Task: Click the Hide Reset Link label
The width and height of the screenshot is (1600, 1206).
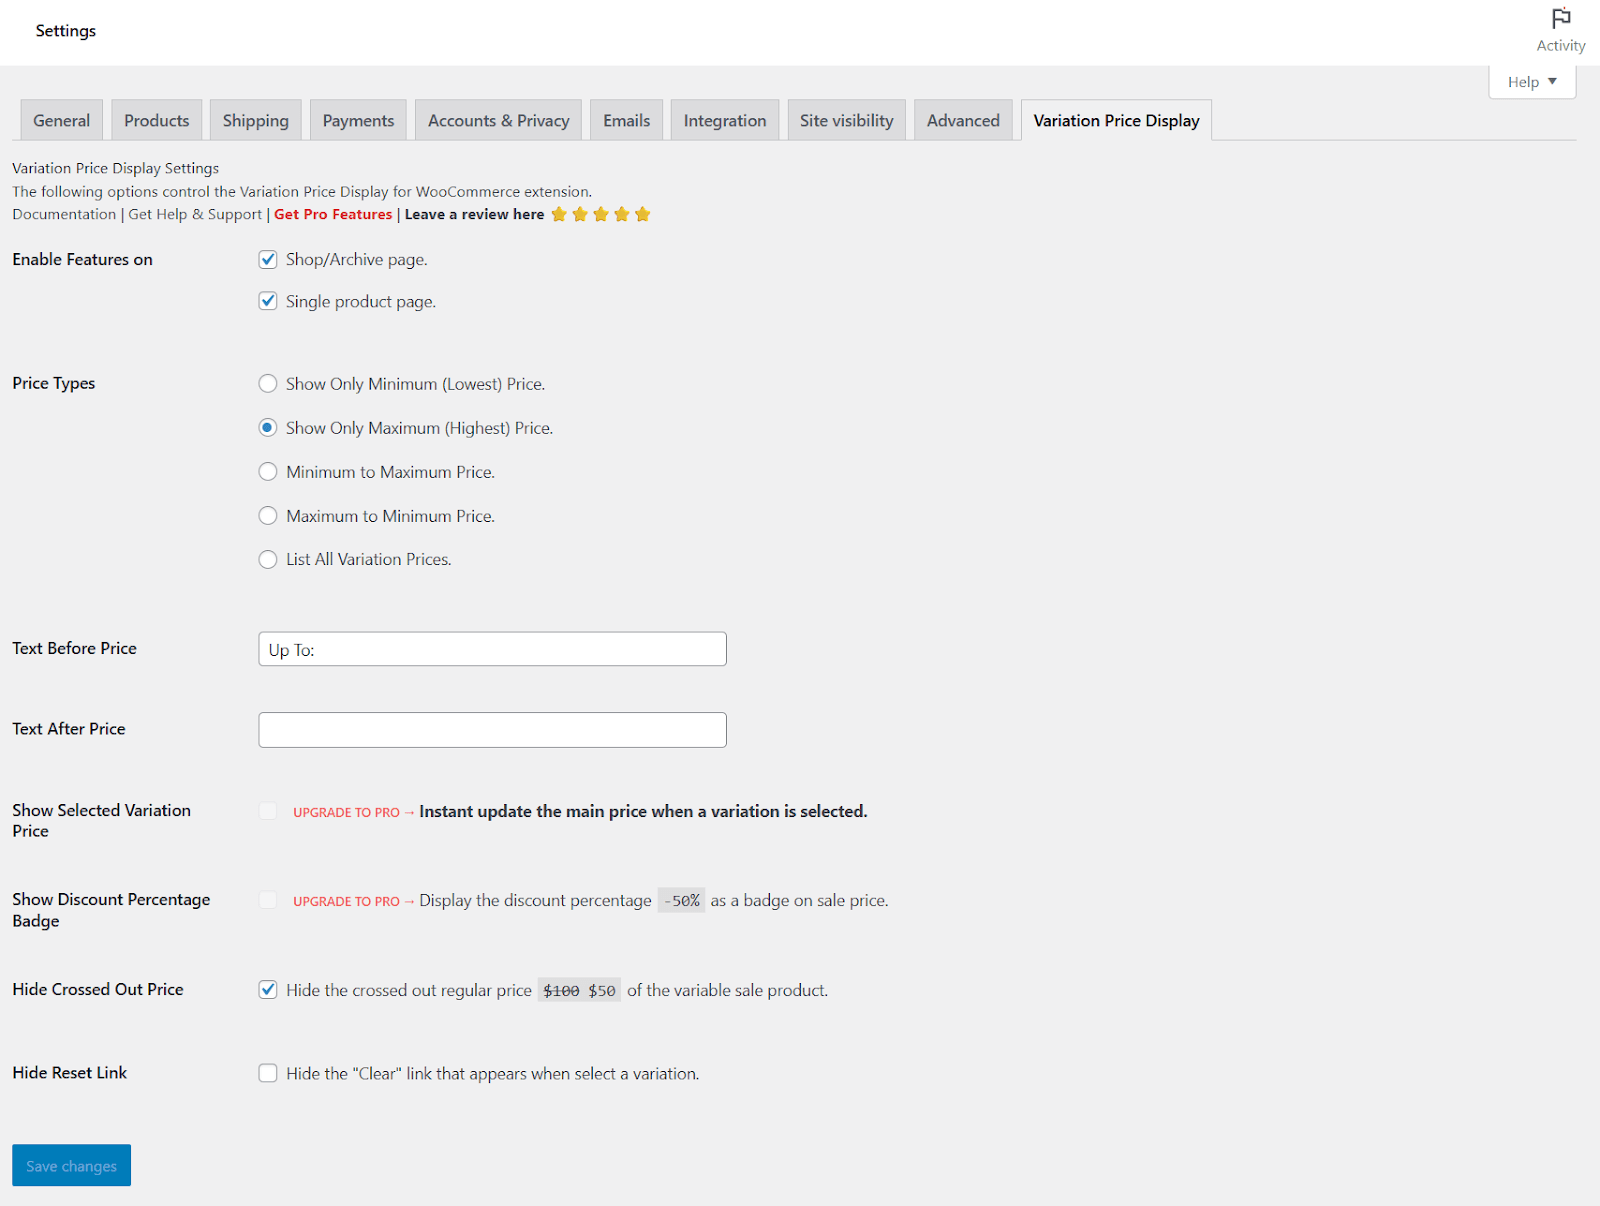Action: point(70,1073)
